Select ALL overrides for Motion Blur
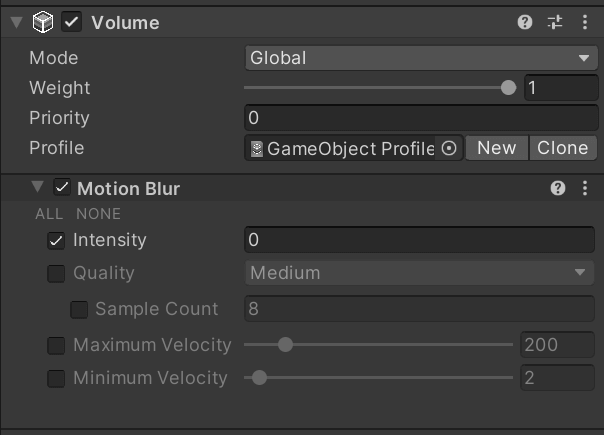The image size is (604, 435). (x=49, y=214)
